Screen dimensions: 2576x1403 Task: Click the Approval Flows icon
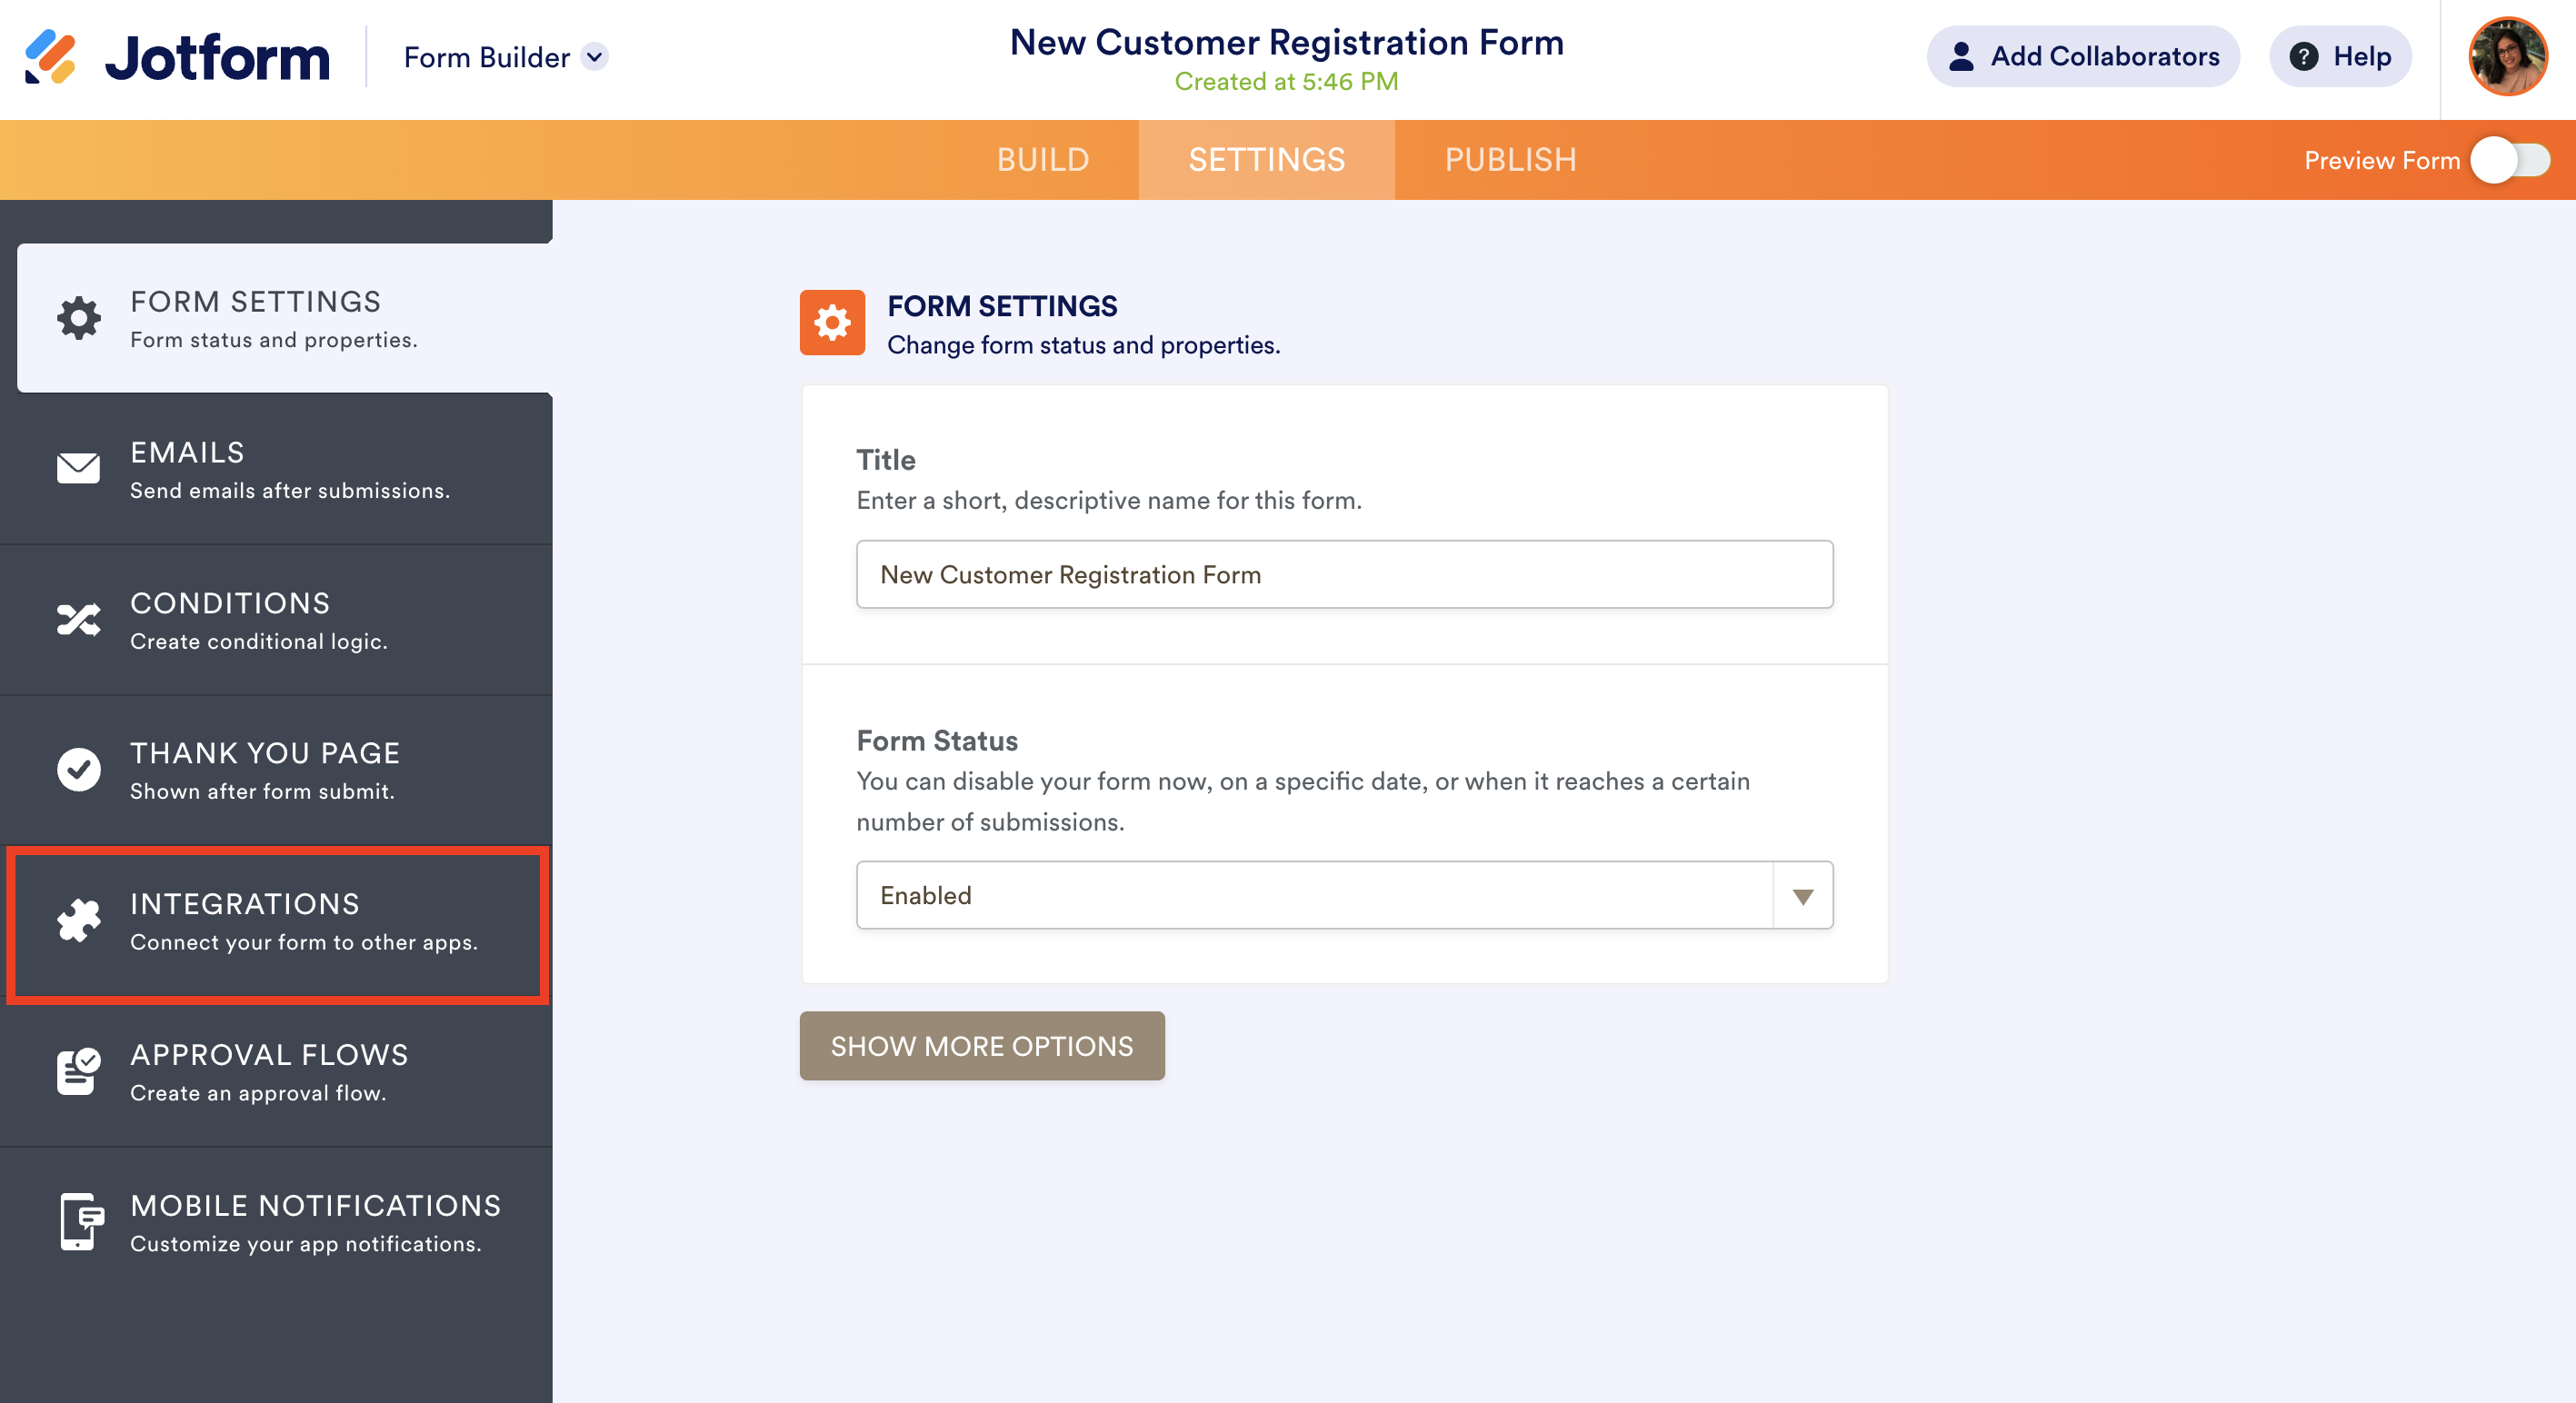click(x=79, y=1072)
